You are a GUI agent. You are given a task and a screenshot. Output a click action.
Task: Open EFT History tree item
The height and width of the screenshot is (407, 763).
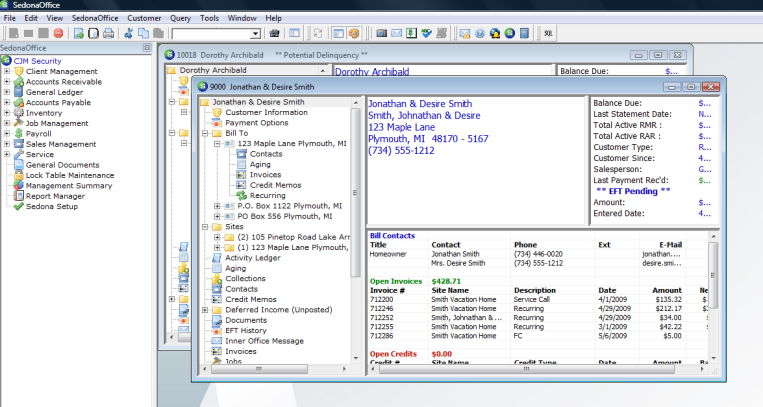point(246,330)
